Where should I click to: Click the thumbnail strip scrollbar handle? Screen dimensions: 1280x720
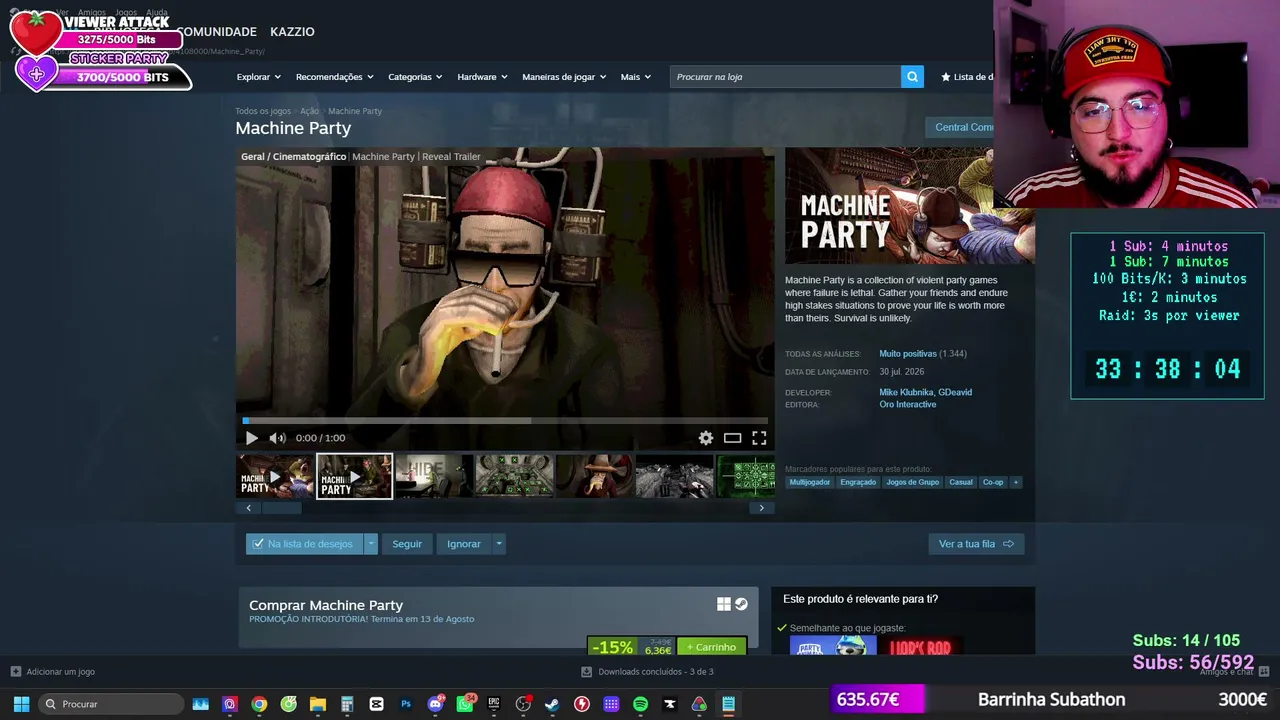pos(281,508)
